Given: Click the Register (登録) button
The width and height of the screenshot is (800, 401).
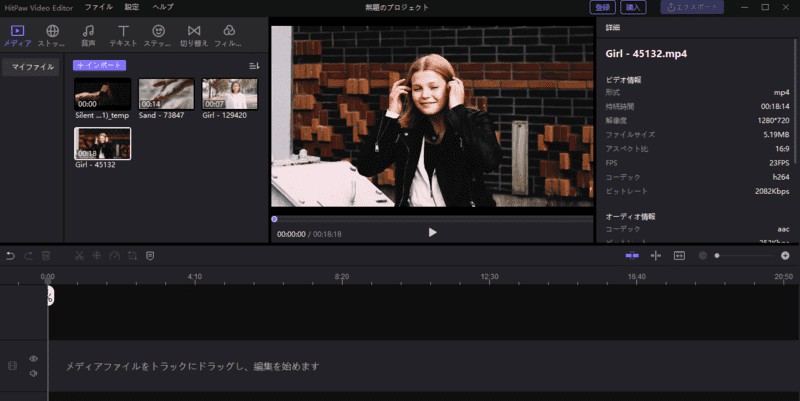Looking at the screenshot, I should [603, 7].
